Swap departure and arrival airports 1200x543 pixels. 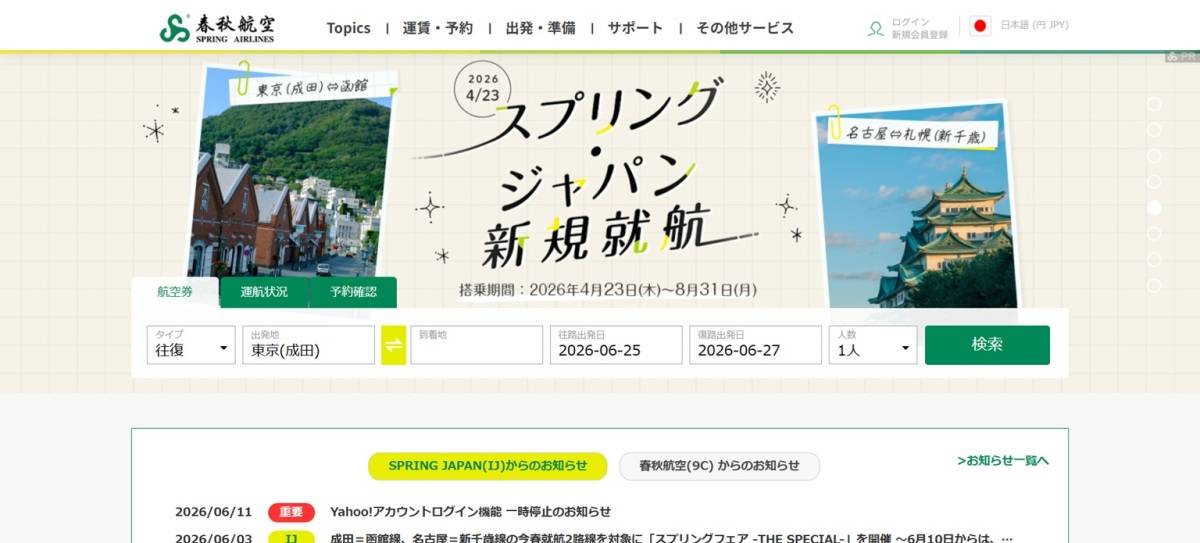[x=393, y=345]
